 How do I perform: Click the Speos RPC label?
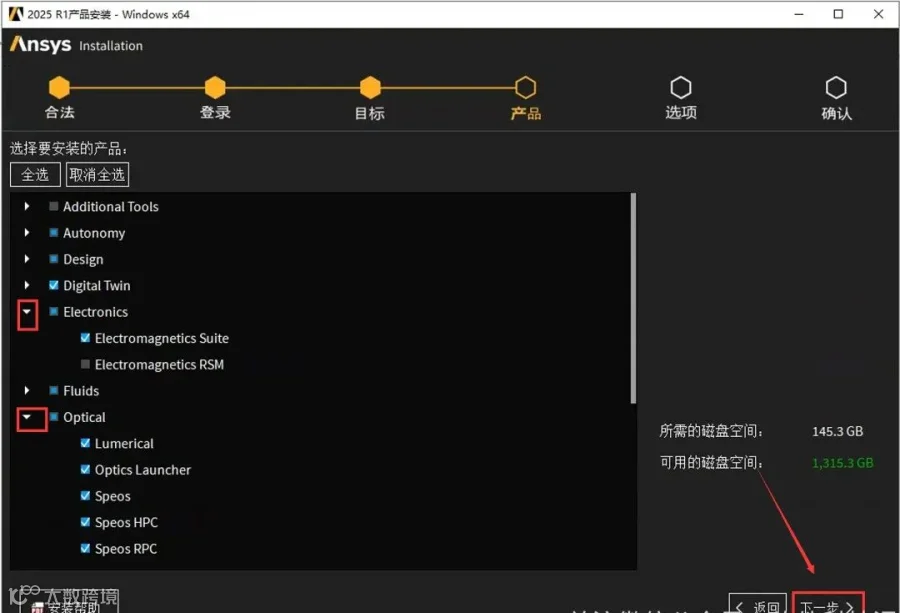click(126, 549)
